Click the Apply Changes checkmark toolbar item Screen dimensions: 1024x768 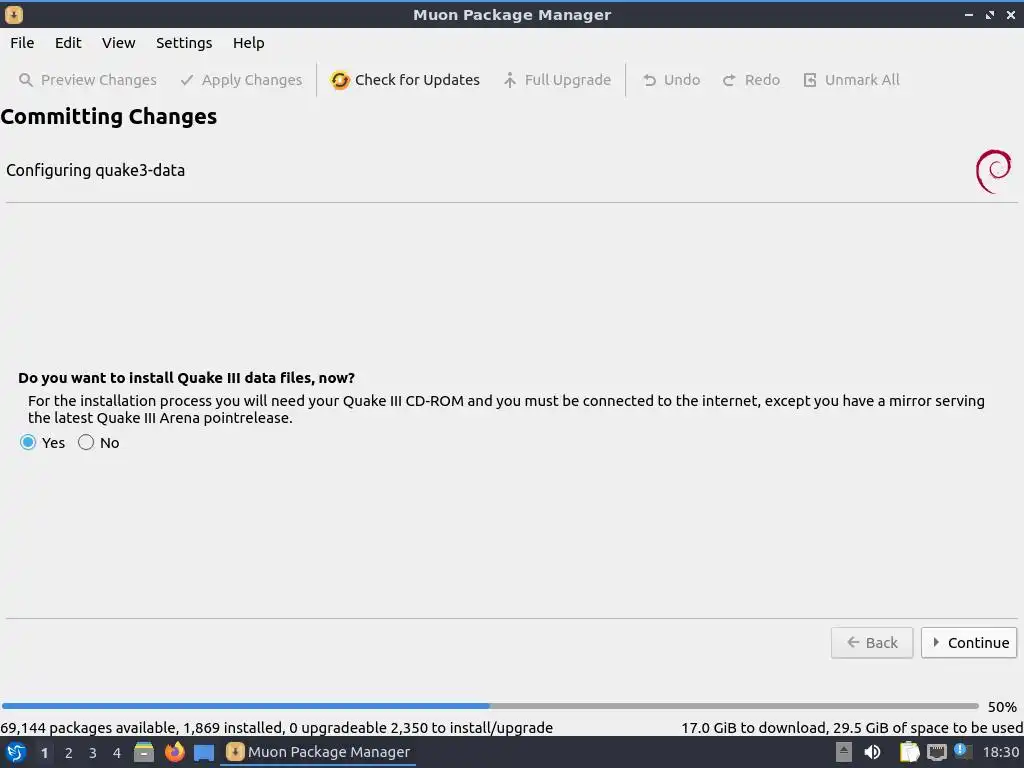coord(242,80)
